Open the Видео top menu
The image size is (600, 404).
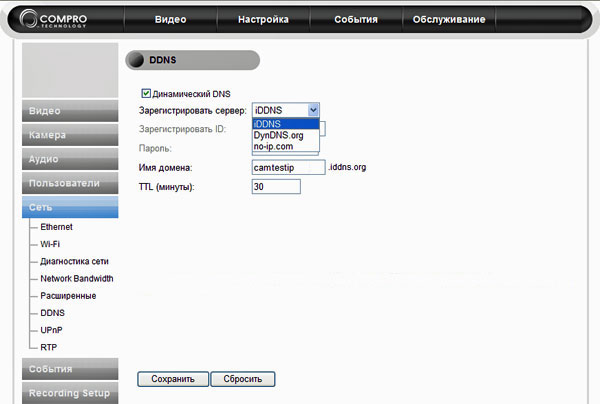pyautogui.click(x=170, y=19)
